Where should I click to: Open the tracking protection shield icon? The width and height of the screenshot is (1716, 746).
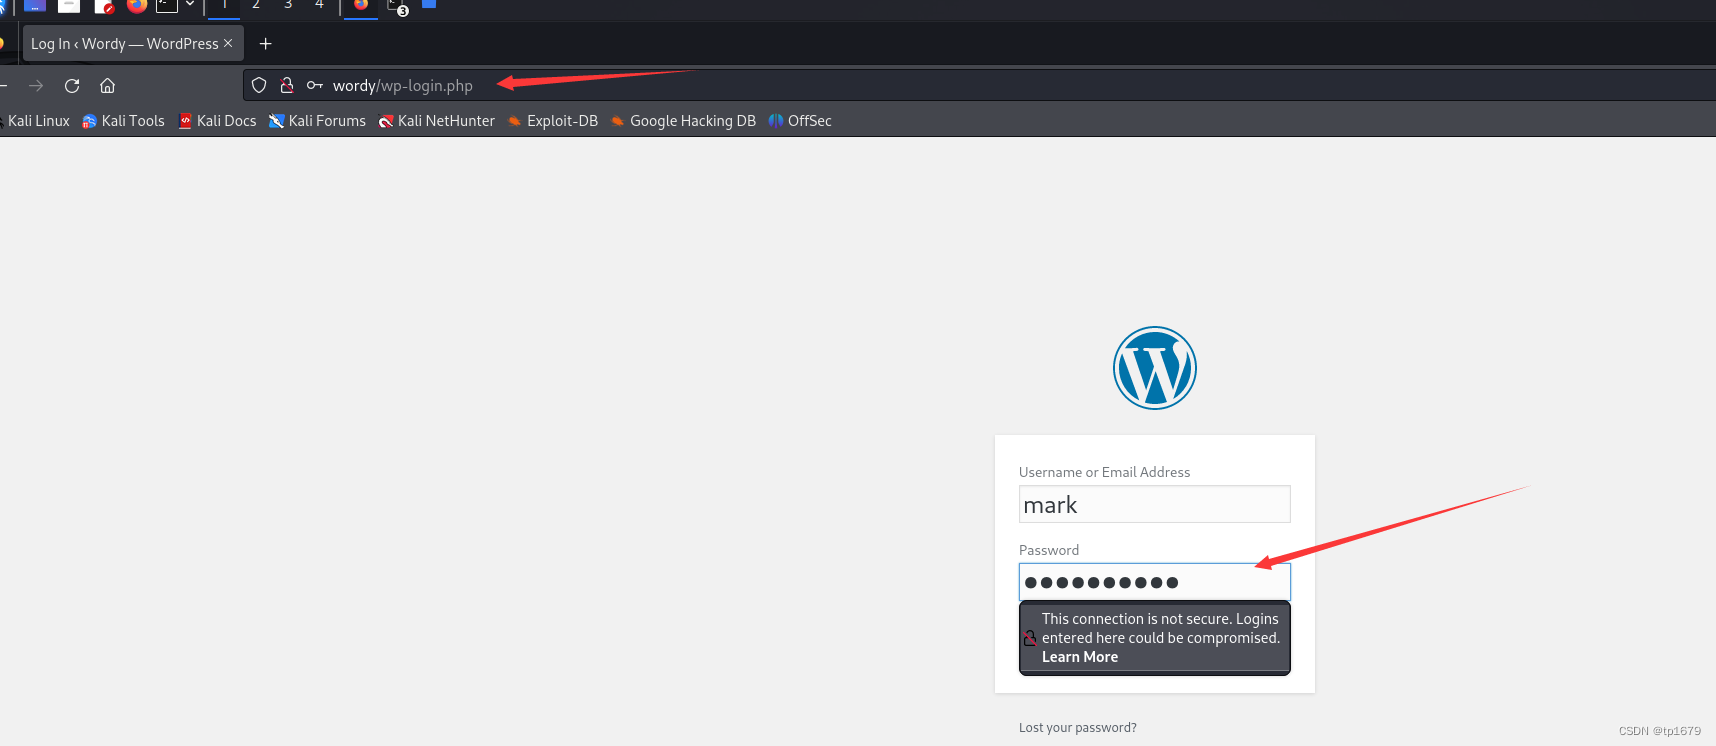coord(259,86)
